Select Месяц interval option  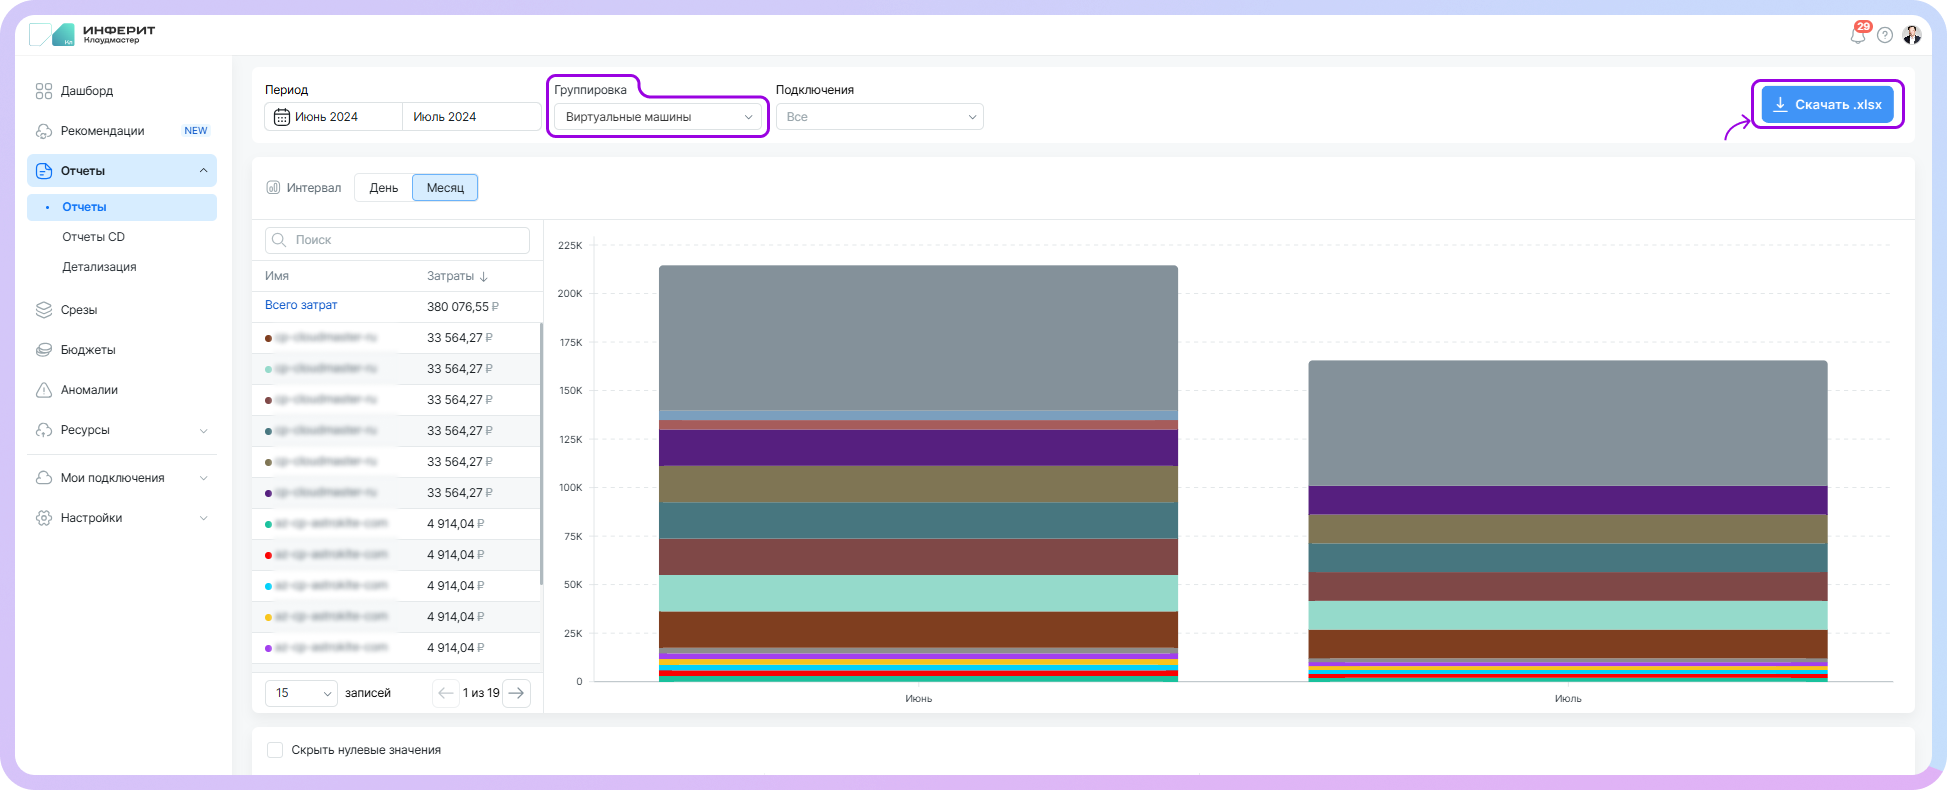click(445, 188)
